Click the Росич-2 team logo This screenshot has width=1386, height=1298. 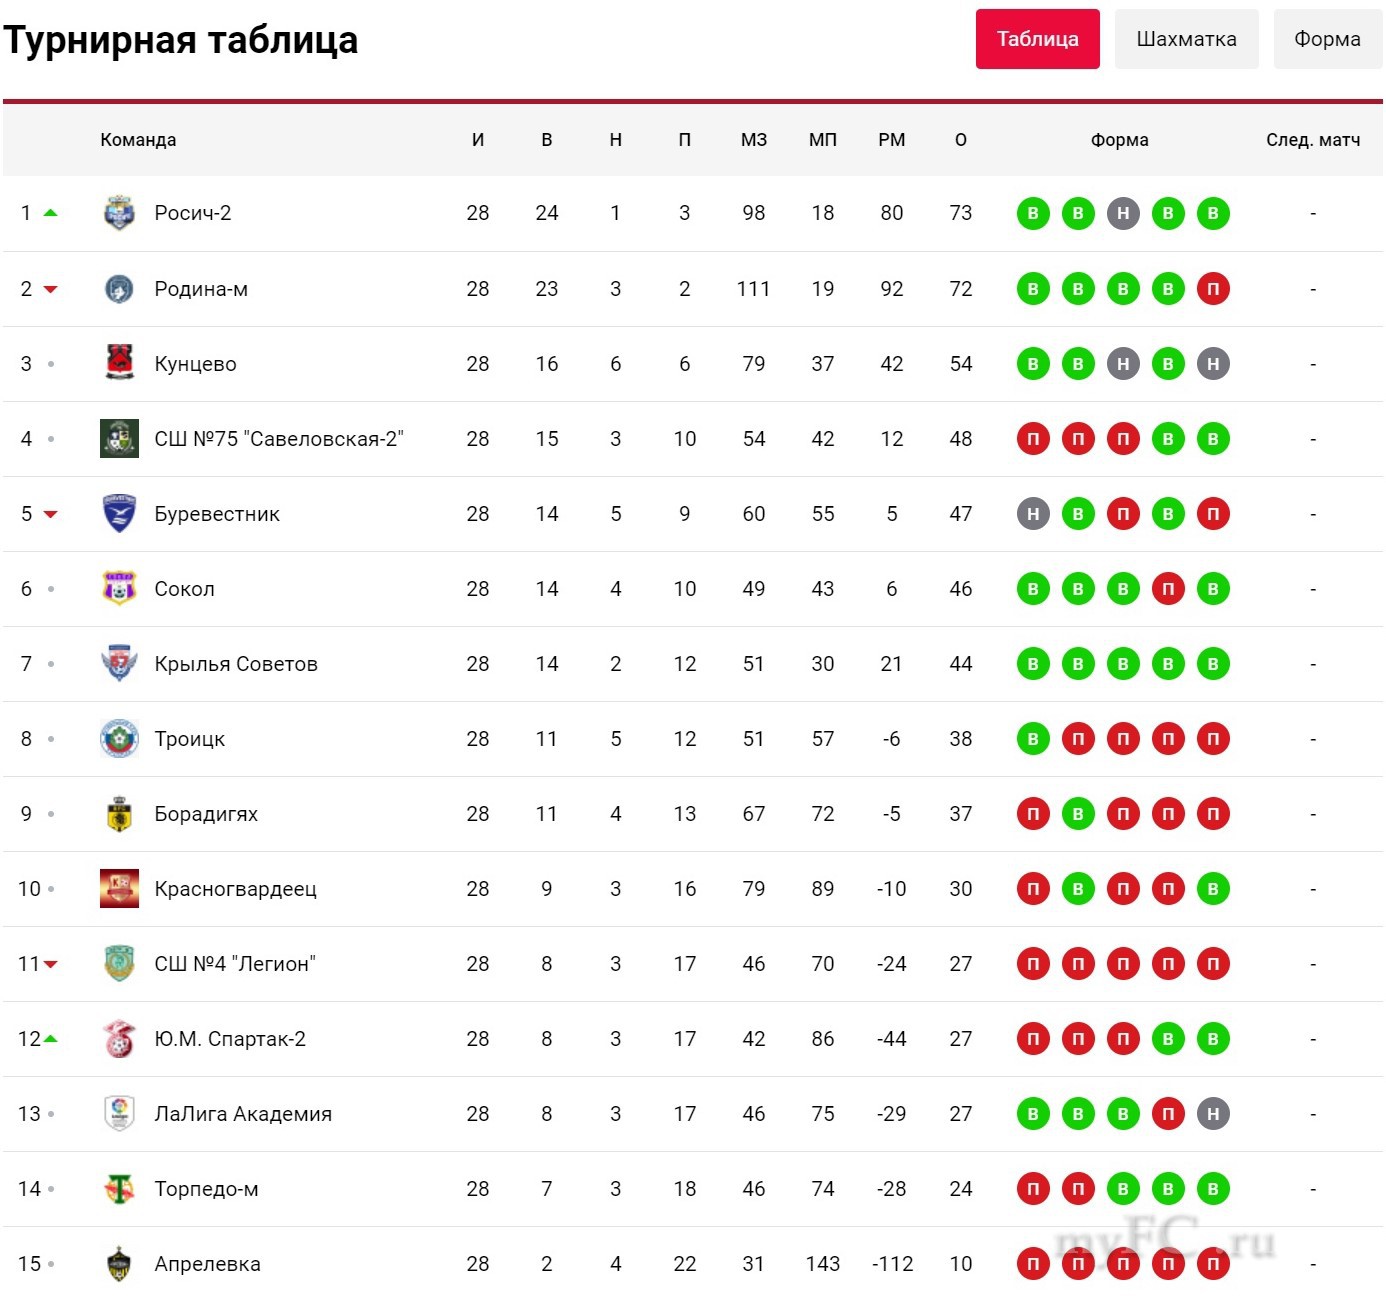119,213
